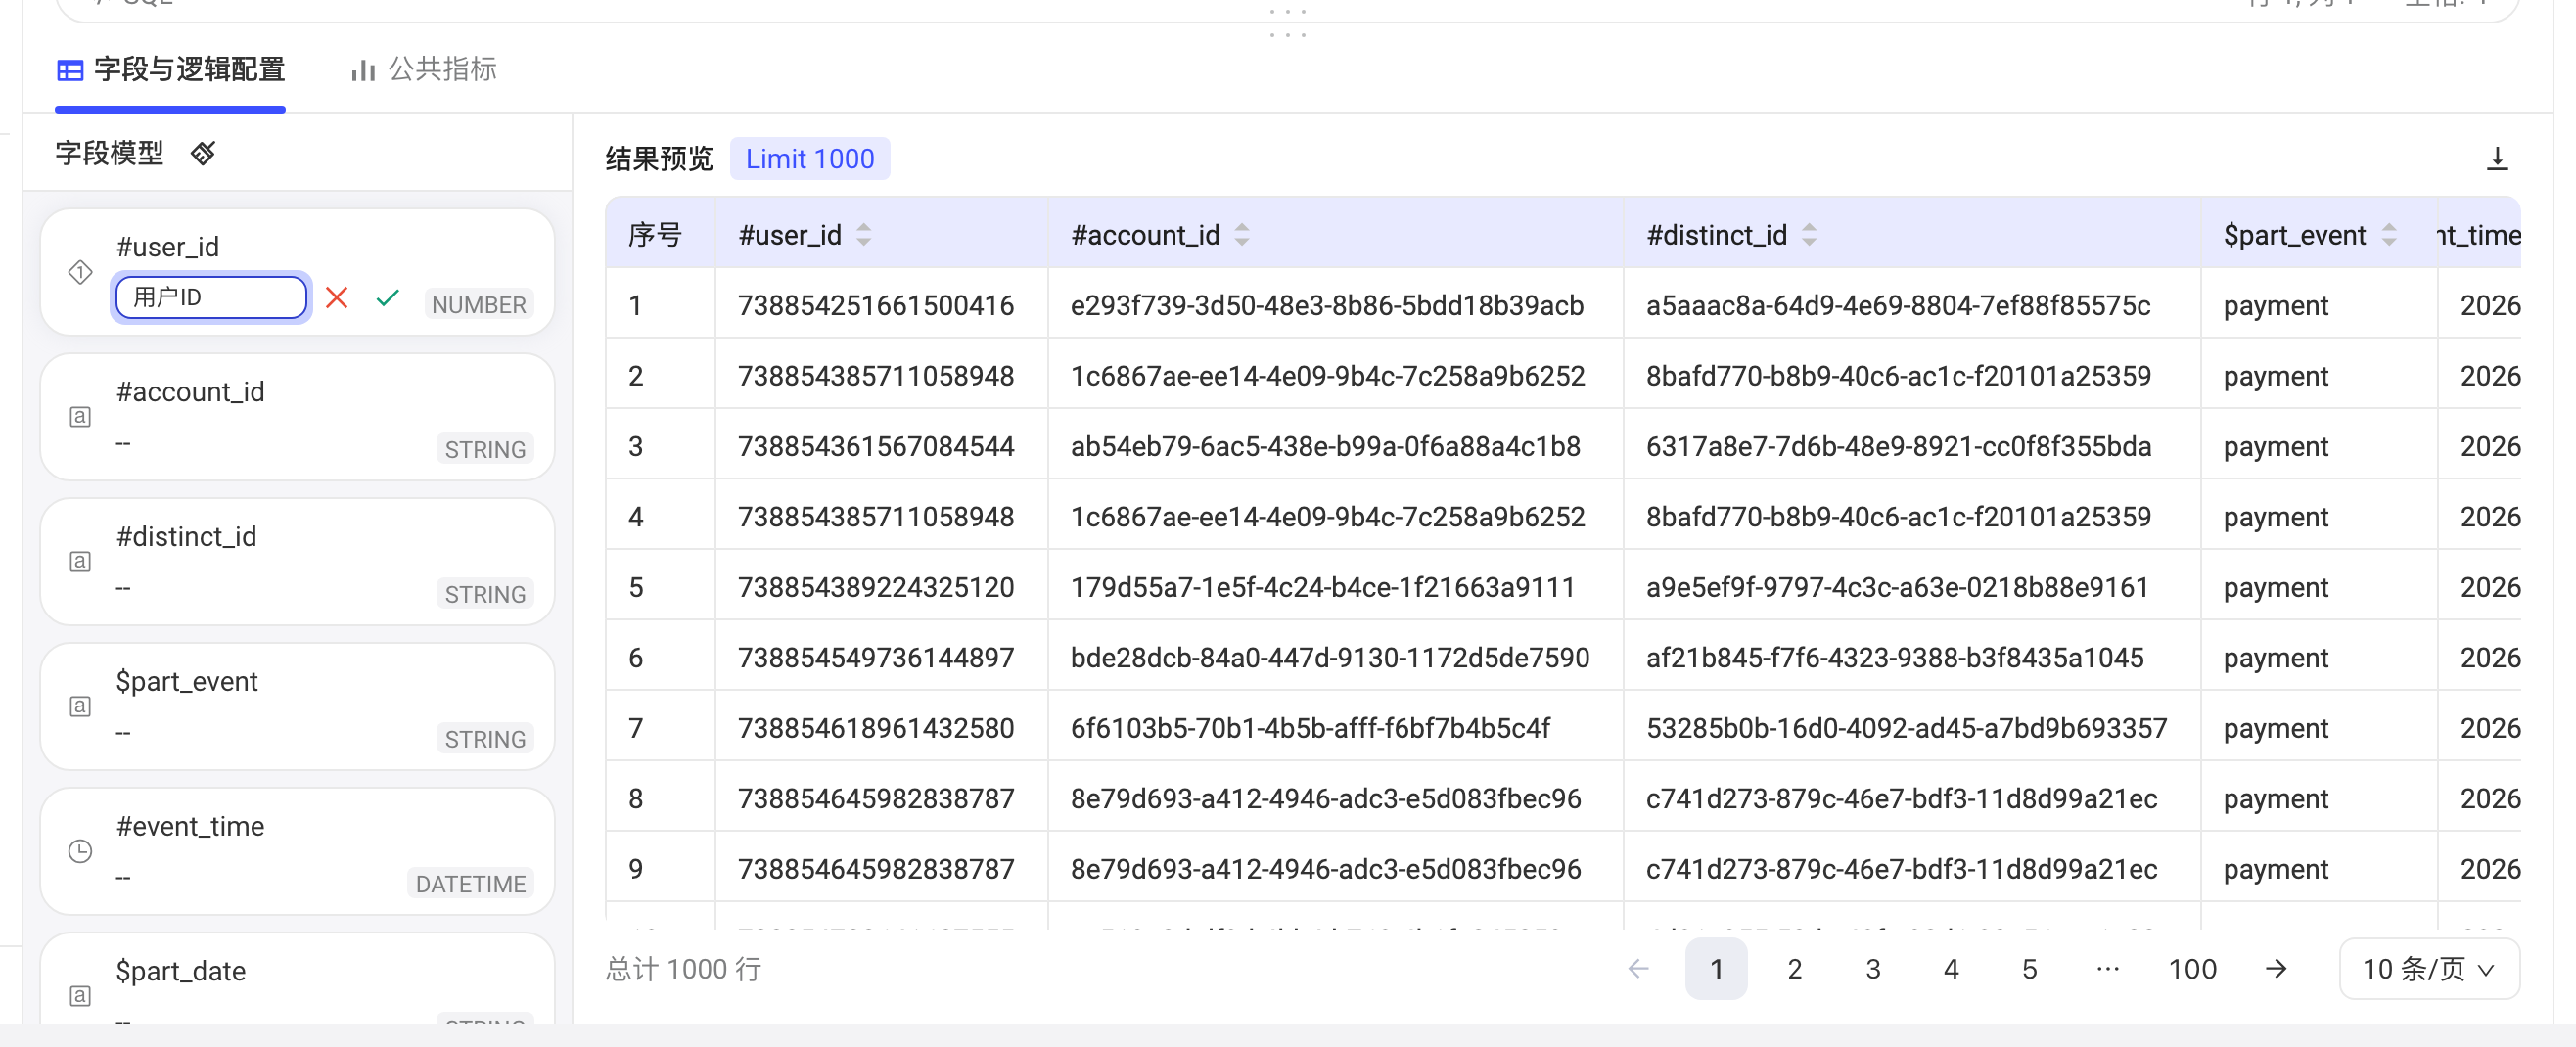Go to page 100

2192,969
